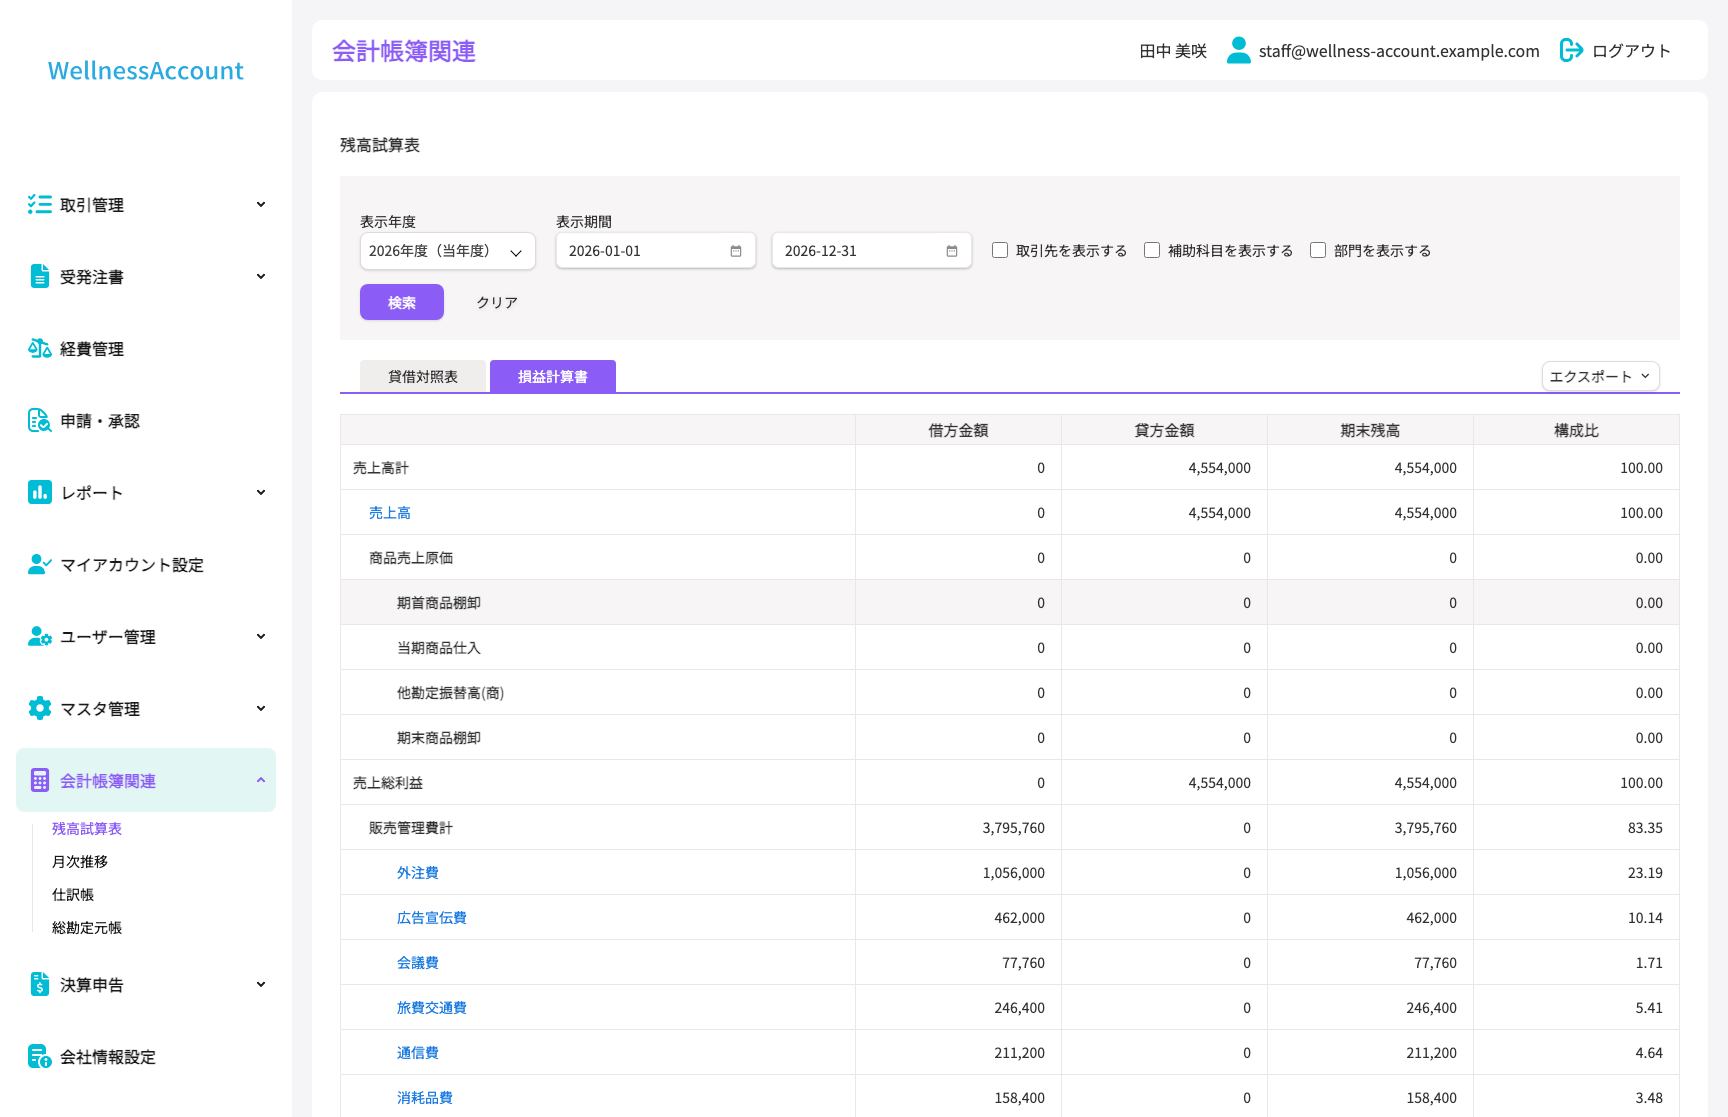Click the マスタ管理 gear icon
1728x1117 pixels.
tap(40, 709)
